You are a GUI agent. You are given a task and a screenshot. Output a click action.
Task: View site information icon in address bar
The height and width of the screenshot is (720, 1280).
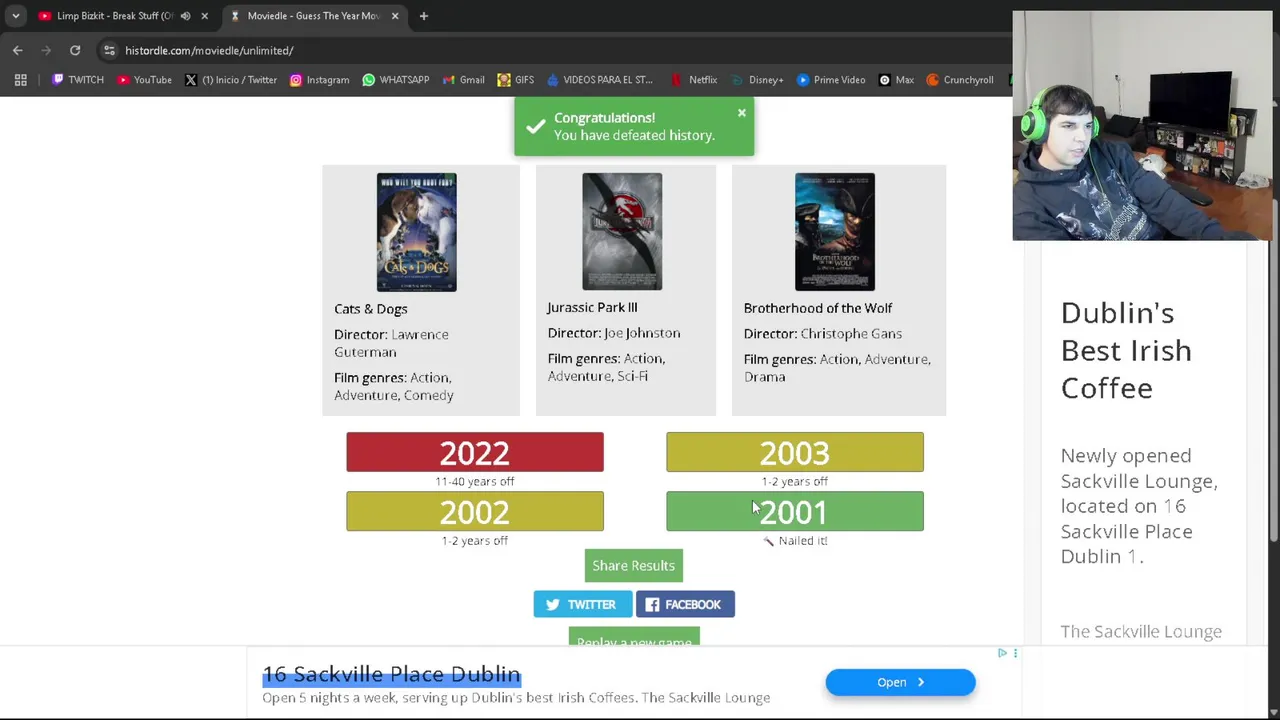(x=109, y=50)
